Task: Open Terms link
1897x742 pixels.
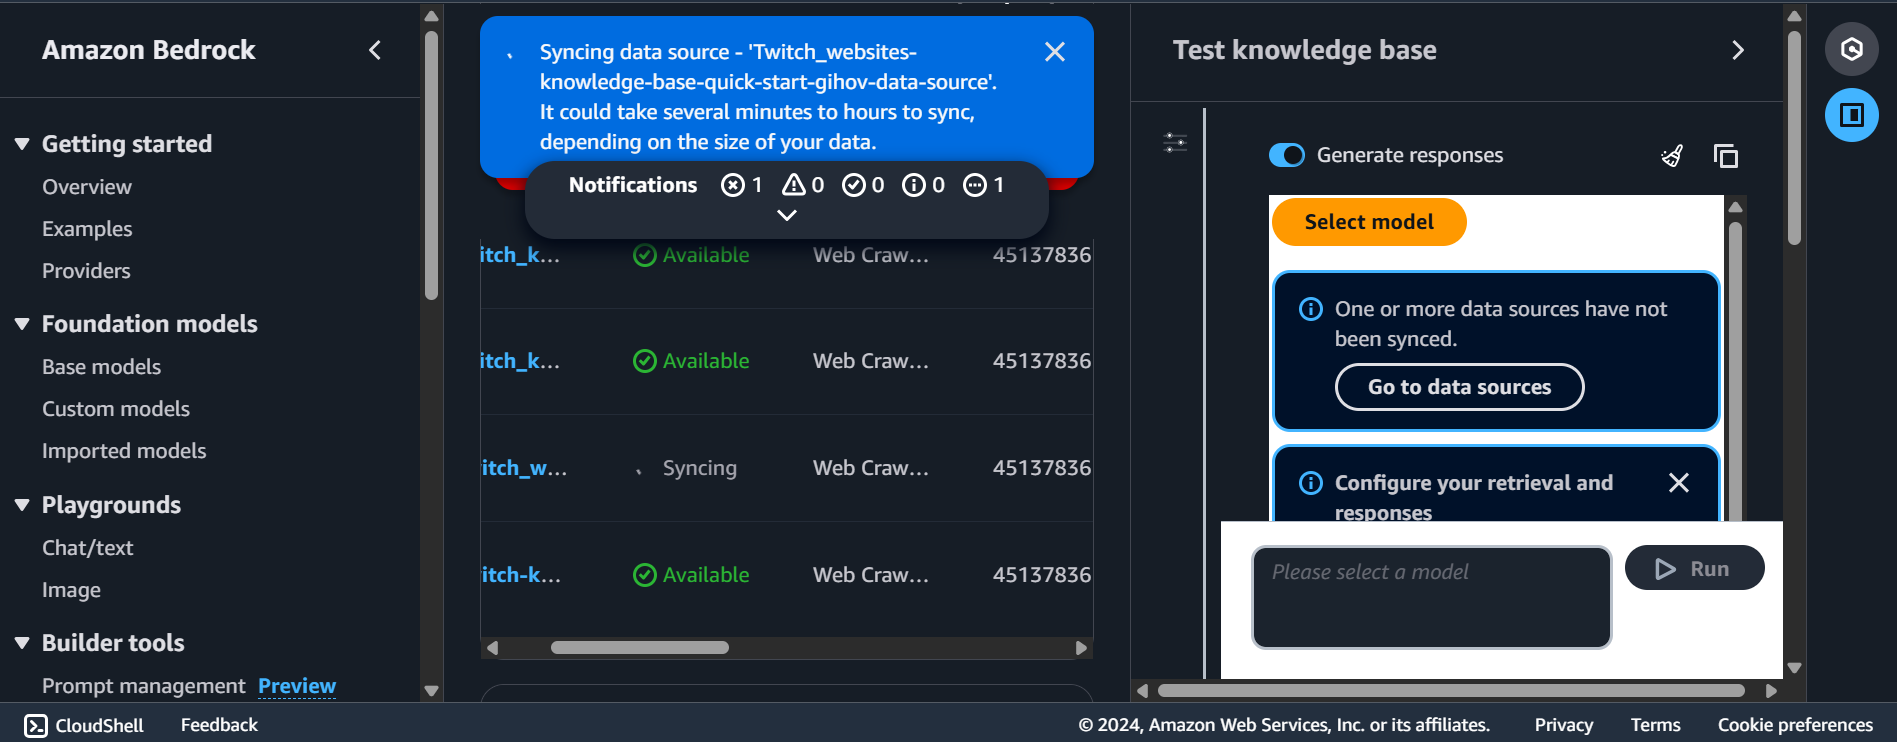Action: (x=1655, y=725)
